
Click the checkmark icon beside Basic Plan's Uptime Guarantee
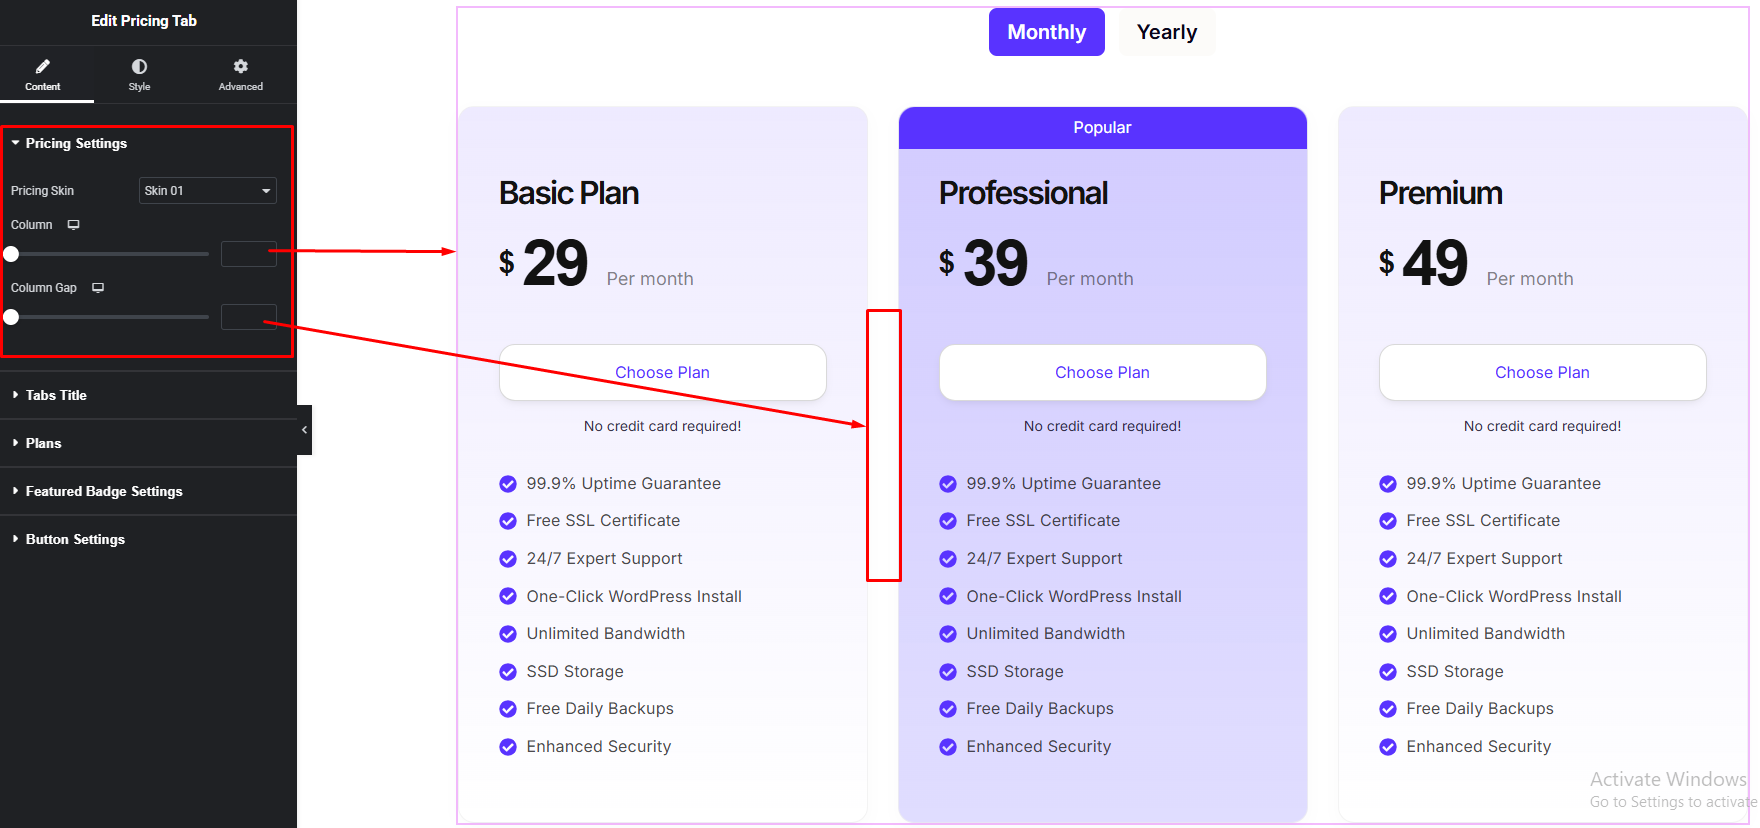click(508, 484)
